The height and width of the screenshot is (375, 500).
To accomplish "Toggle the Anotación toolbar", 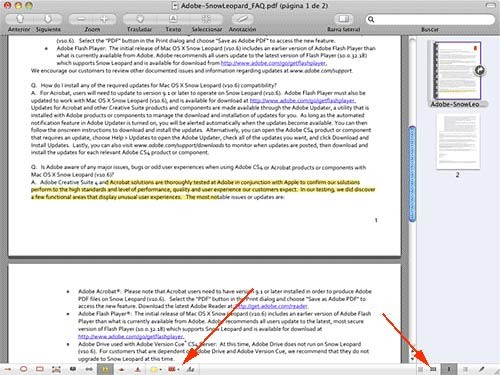I will [x=242, y=19].
